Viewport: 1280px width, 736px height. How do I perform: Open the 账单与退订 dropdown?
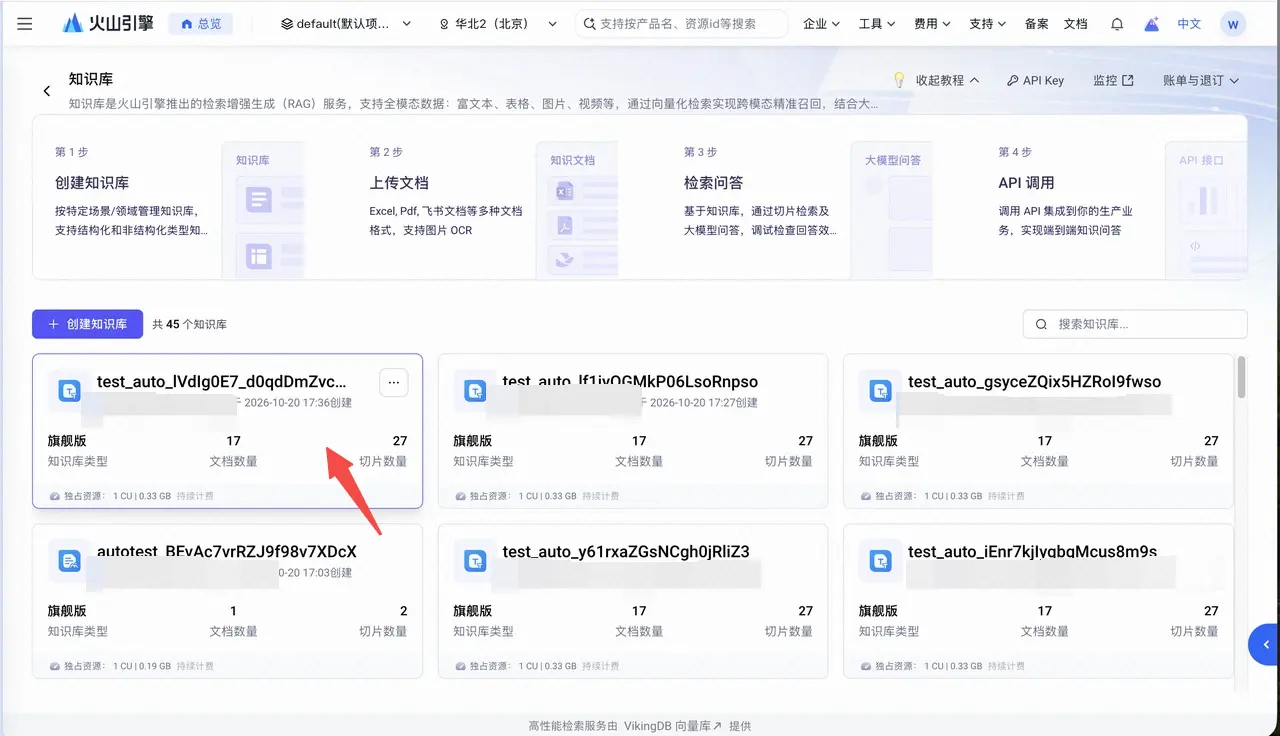coord(1201,80)
